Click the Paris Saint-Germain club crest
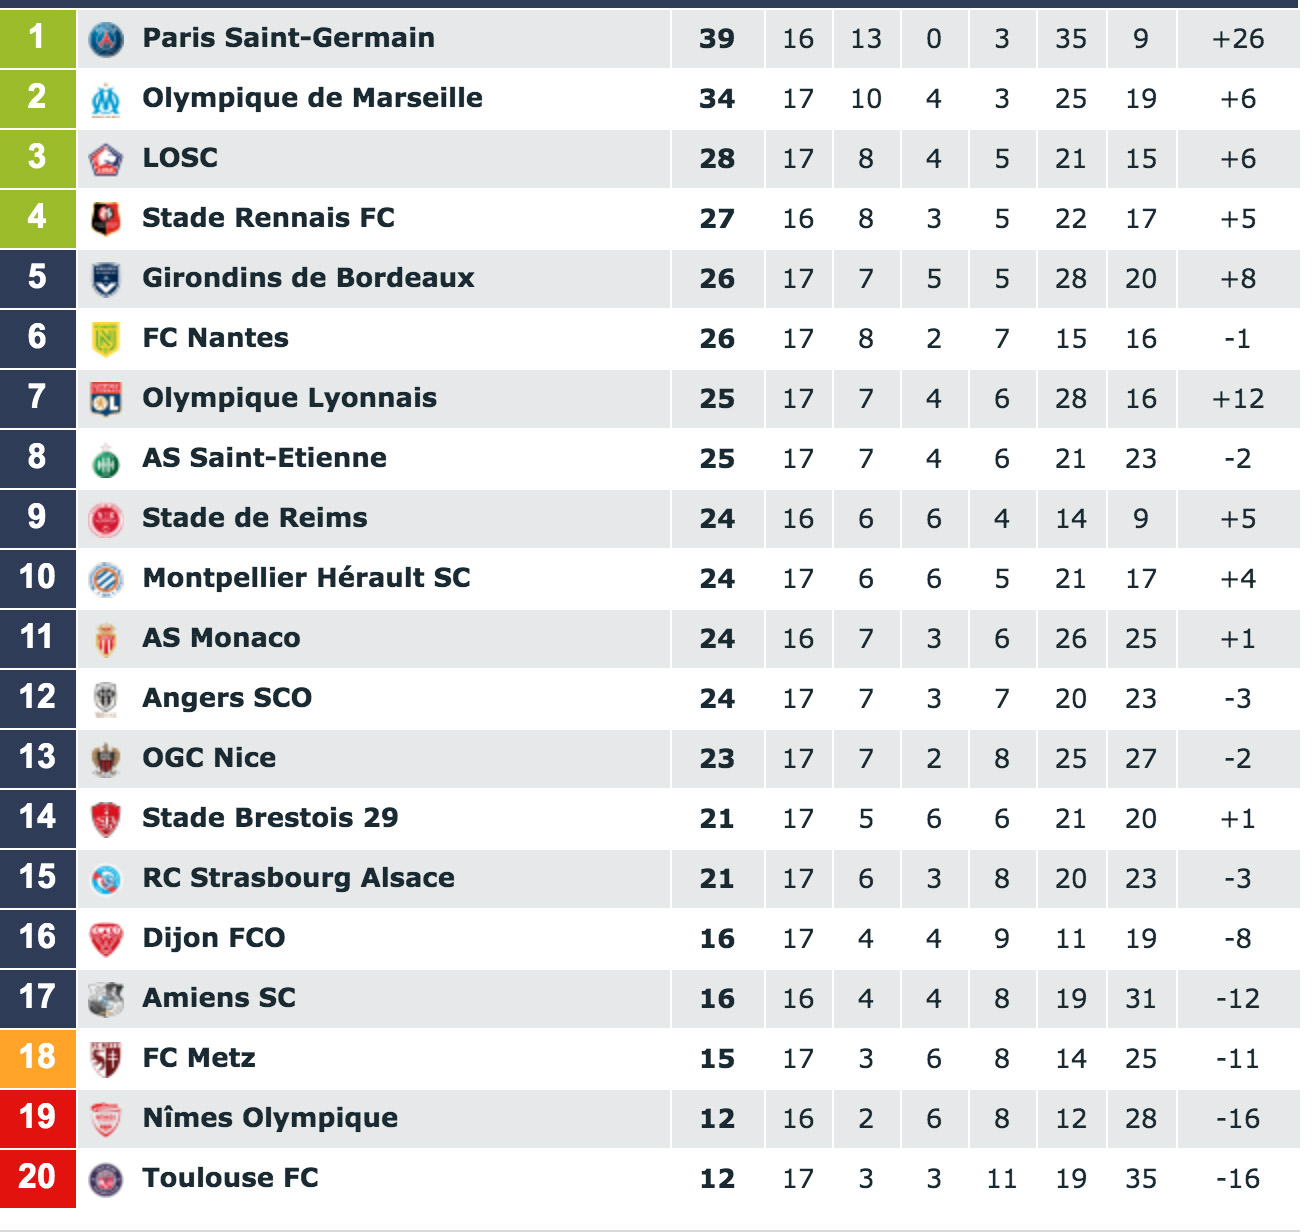This screenshot has height=1232, width=1312. pyautogui.click(x=106, y=39)
